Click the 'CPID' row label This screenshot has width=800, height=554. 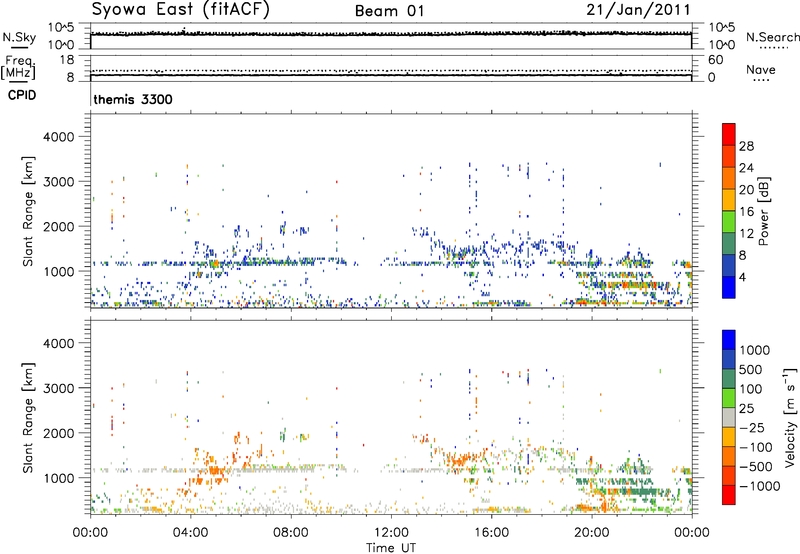pyautogui.click(x=22, y=95)
